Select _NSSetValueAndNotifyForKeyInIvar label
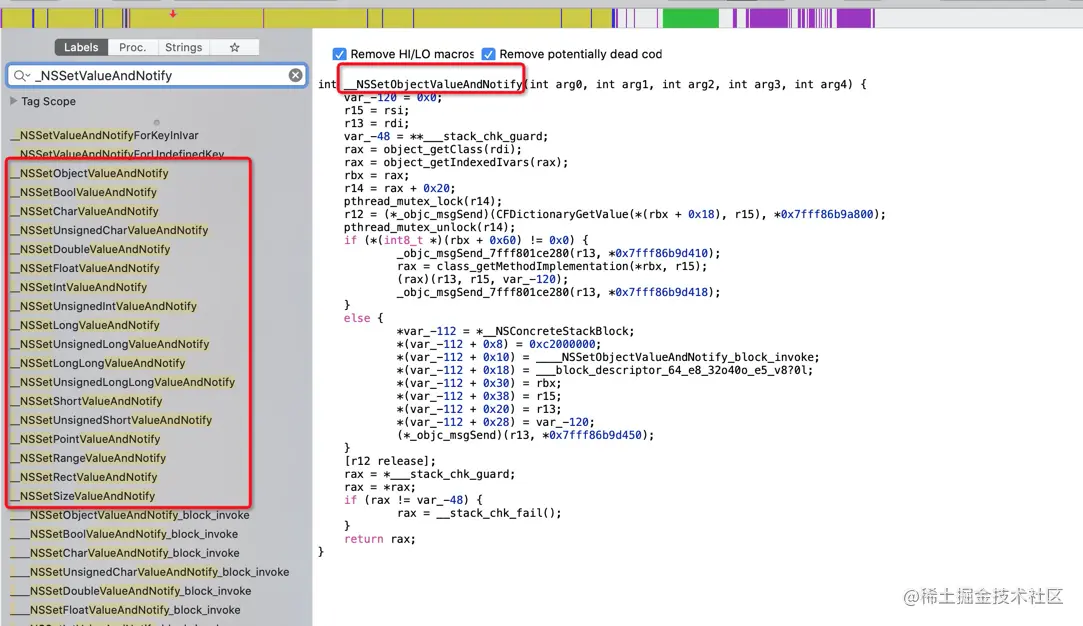This screenshot has height=626, width=1083. (105, 135)
